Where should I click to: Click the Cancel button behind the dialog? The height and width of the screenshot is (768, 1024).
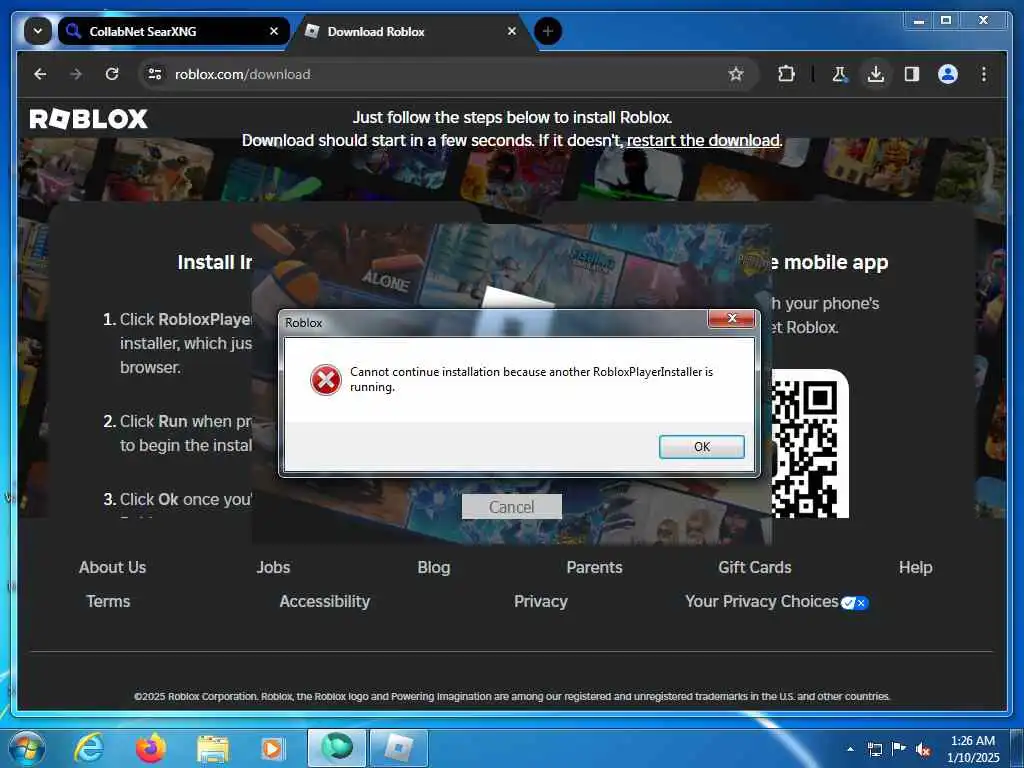coord(511,507)
